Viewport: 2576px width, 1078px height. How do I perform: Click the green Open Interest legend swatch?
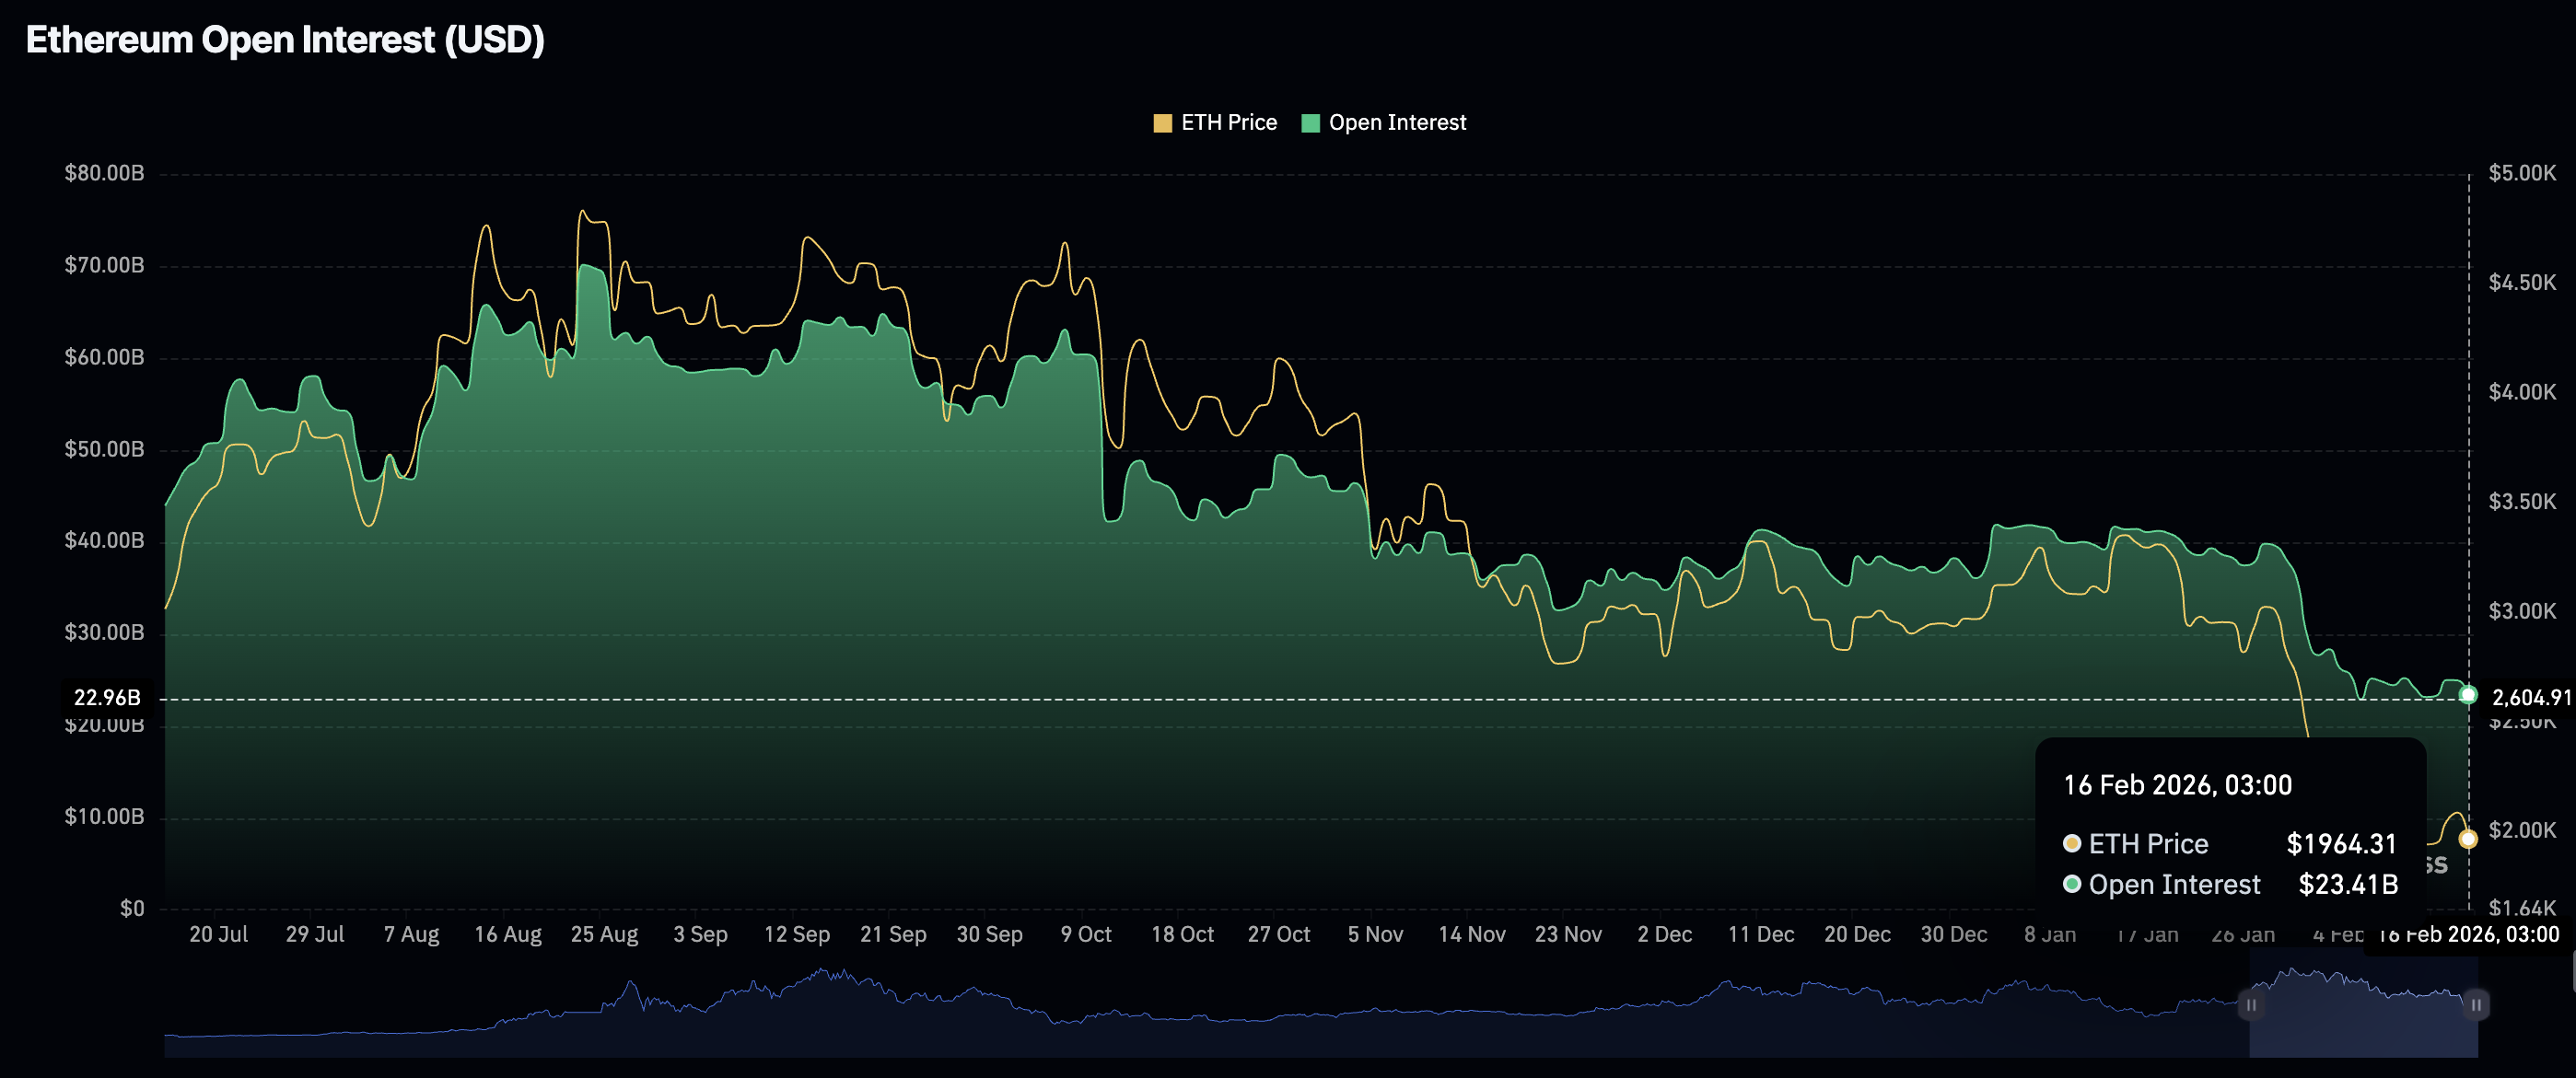click(x=1309, y=123)
